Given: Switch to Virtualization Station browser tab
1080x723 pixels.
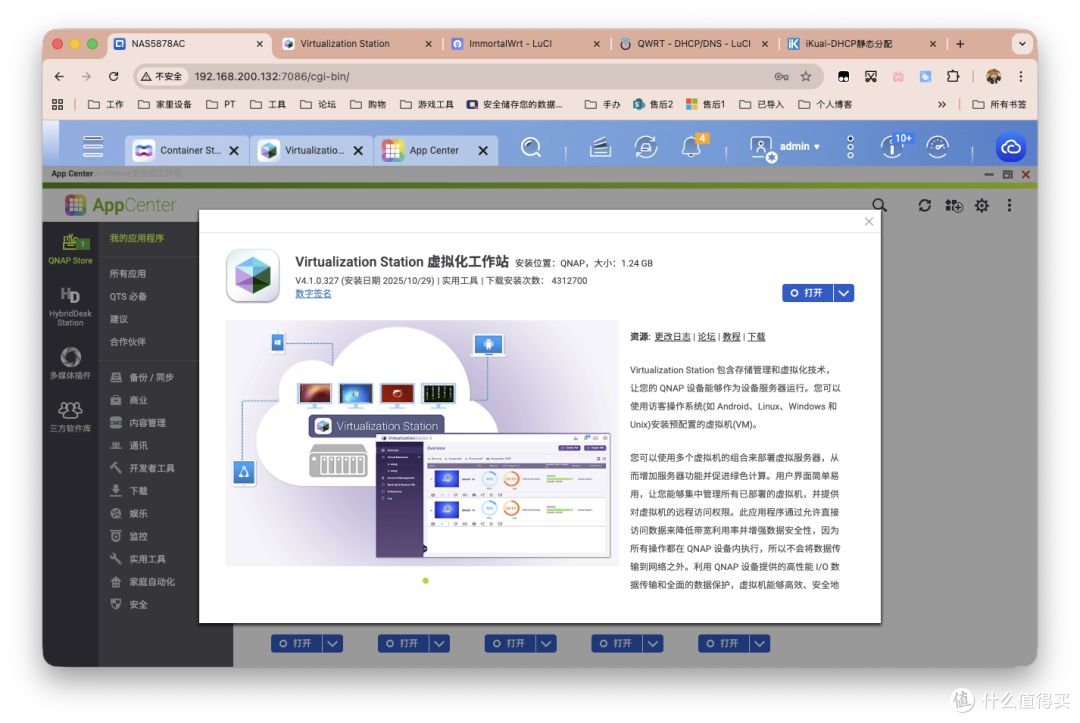Looking at the screenshot, I should [356, 43].
